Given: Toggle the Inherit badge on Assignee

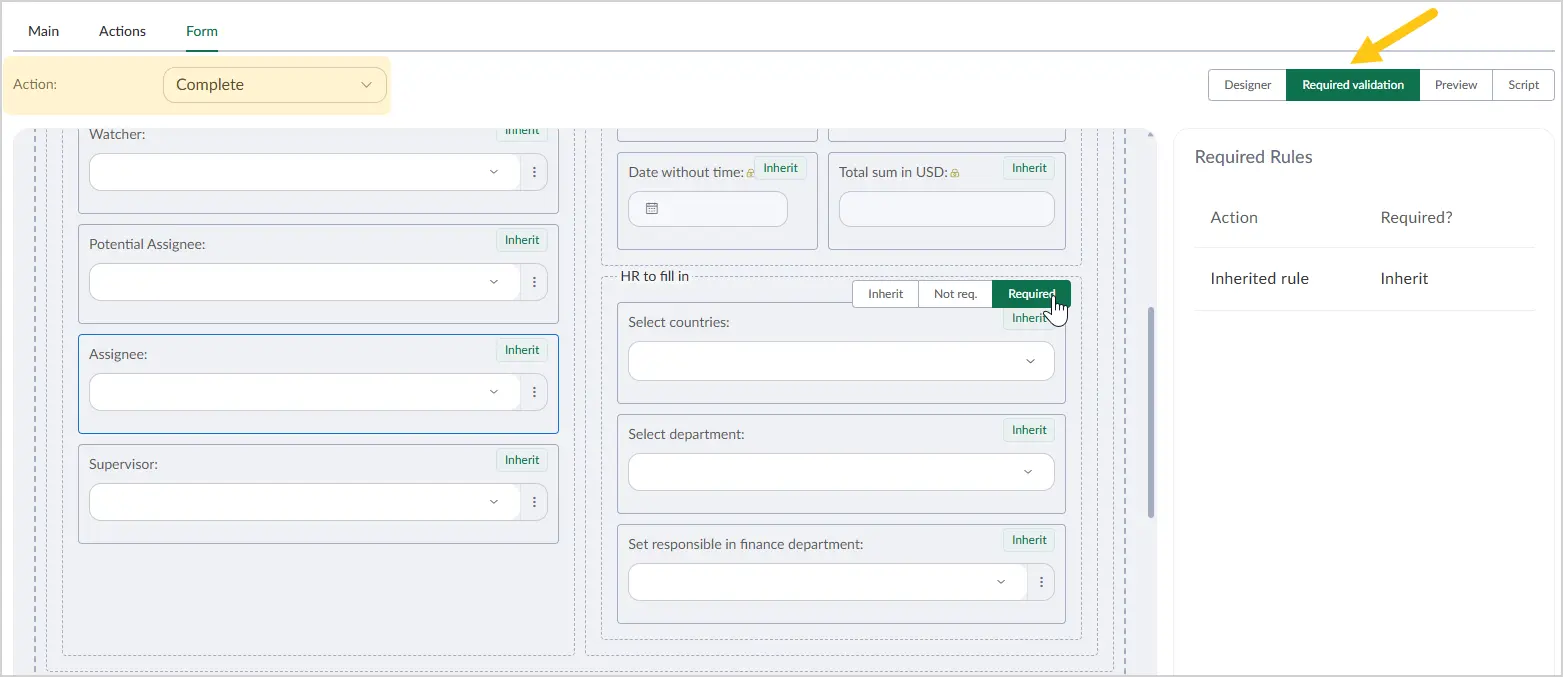Looking at the screenshot, I should tap(522, 350).
